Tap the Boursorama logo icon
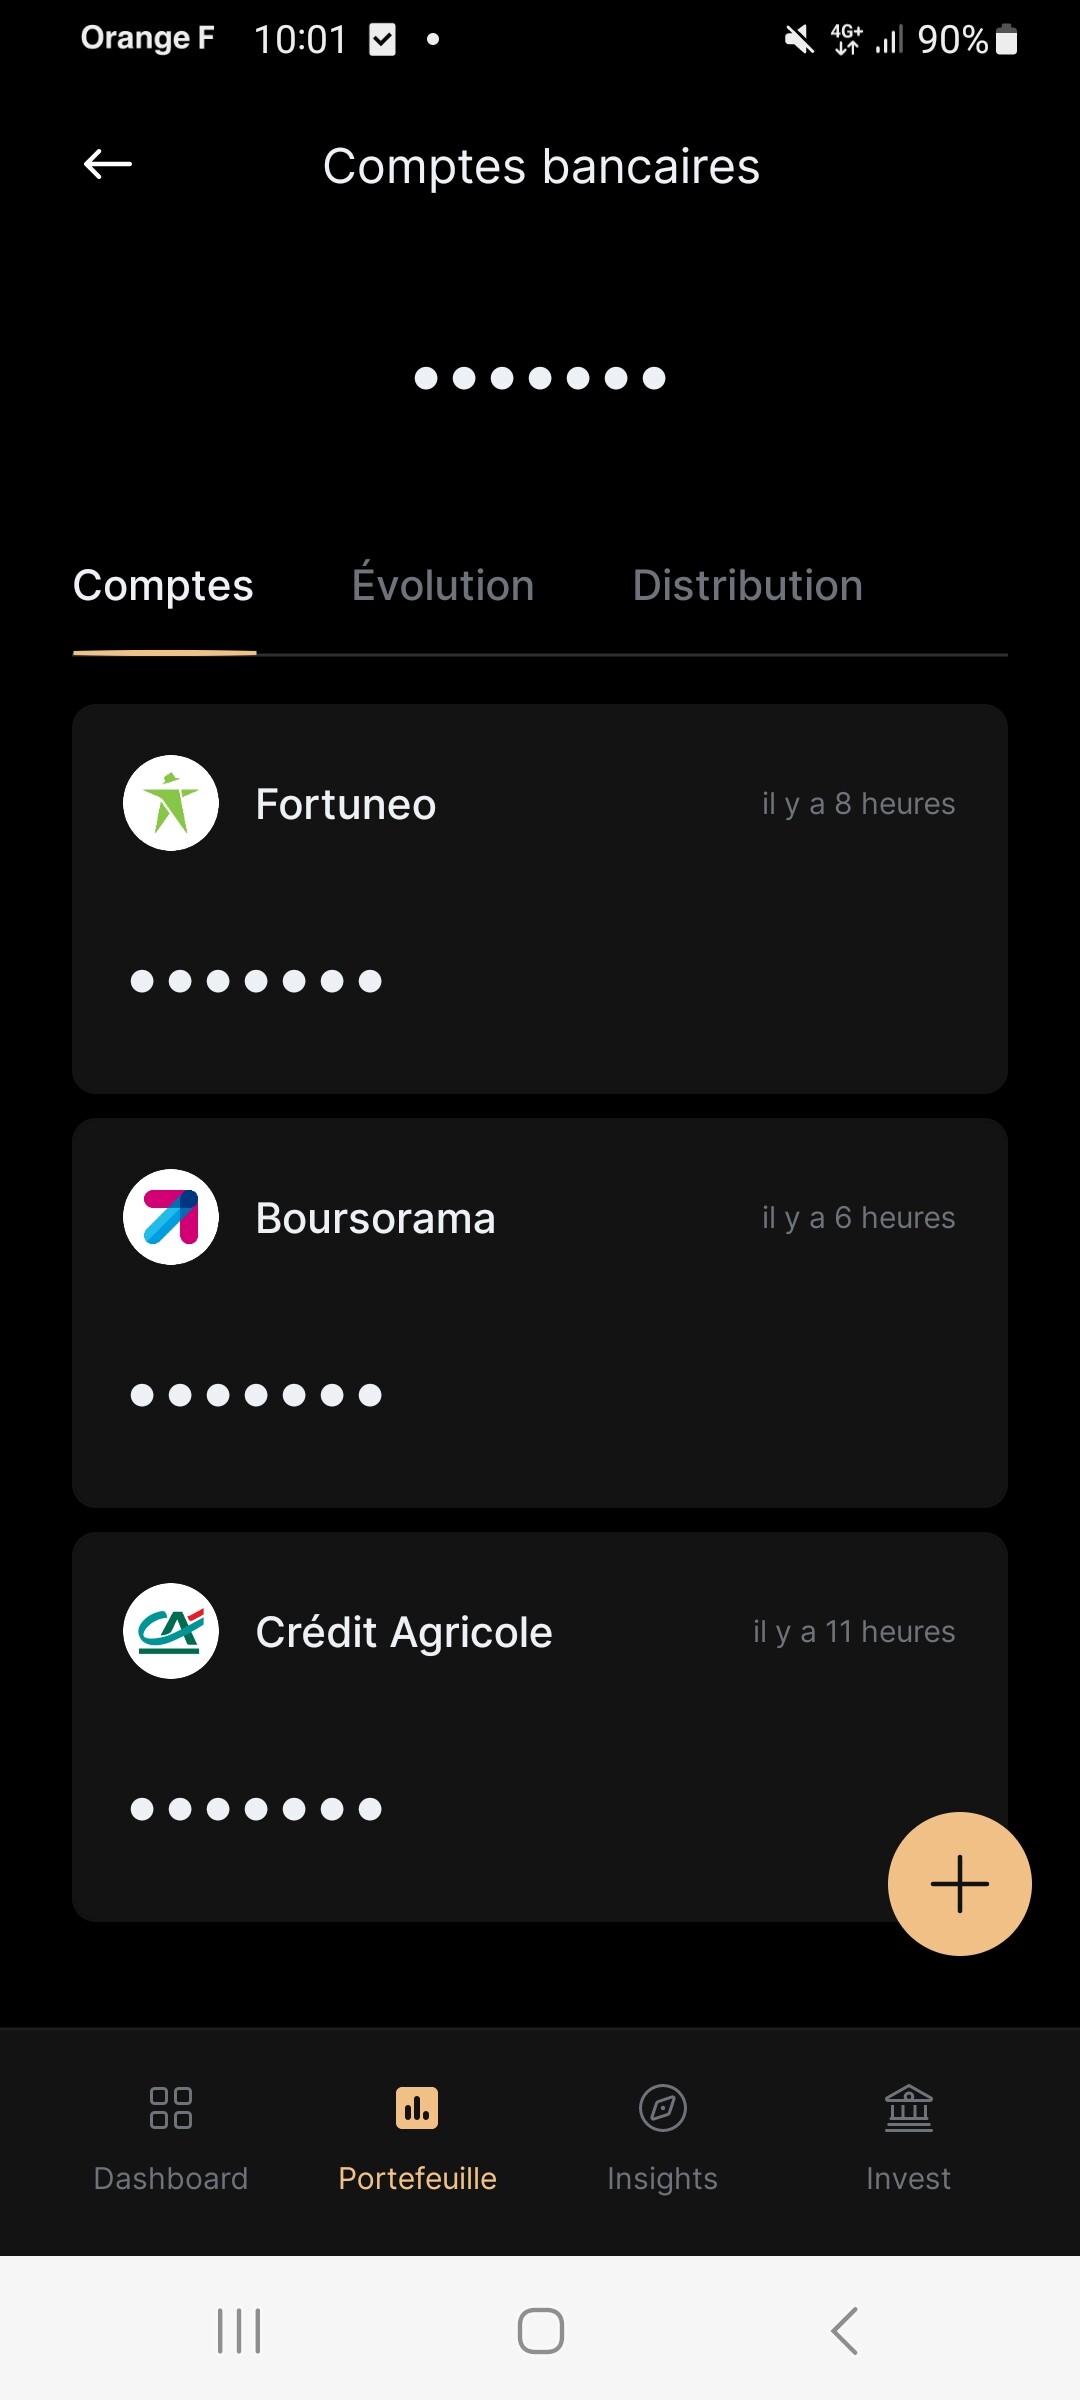The image size is (1080, 2400). (x=171, y=1217)
